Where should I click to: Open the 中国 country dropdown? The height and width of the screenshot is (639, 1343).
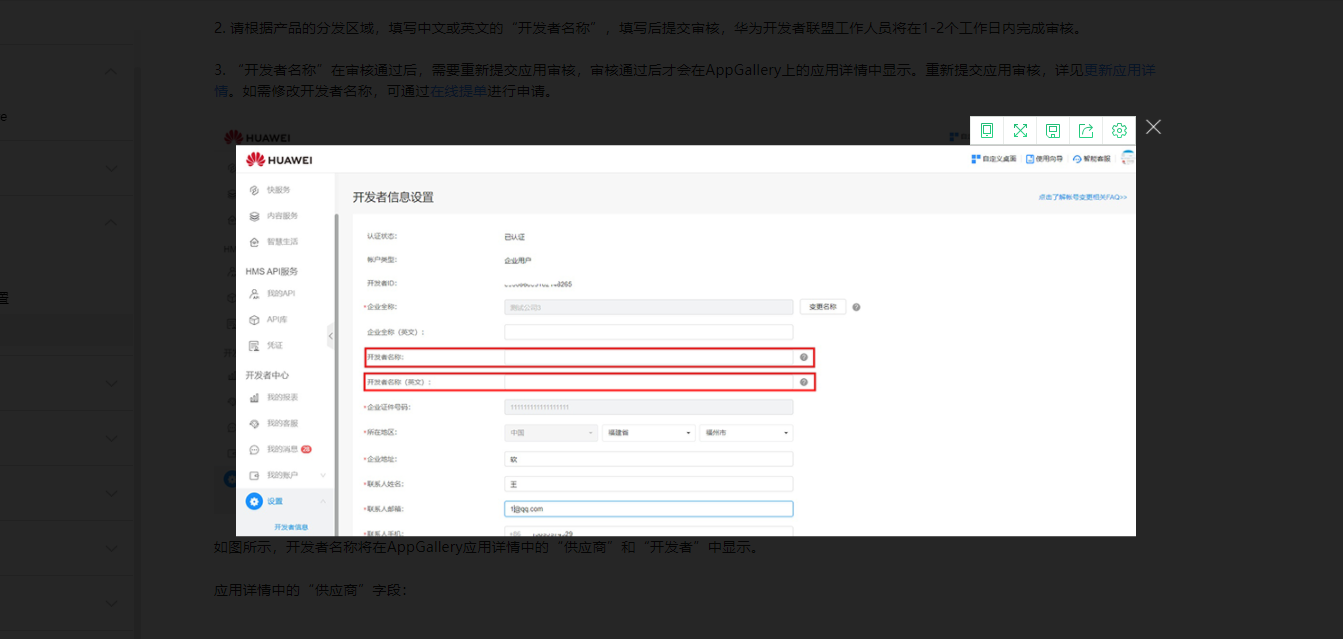pos(551,433)
